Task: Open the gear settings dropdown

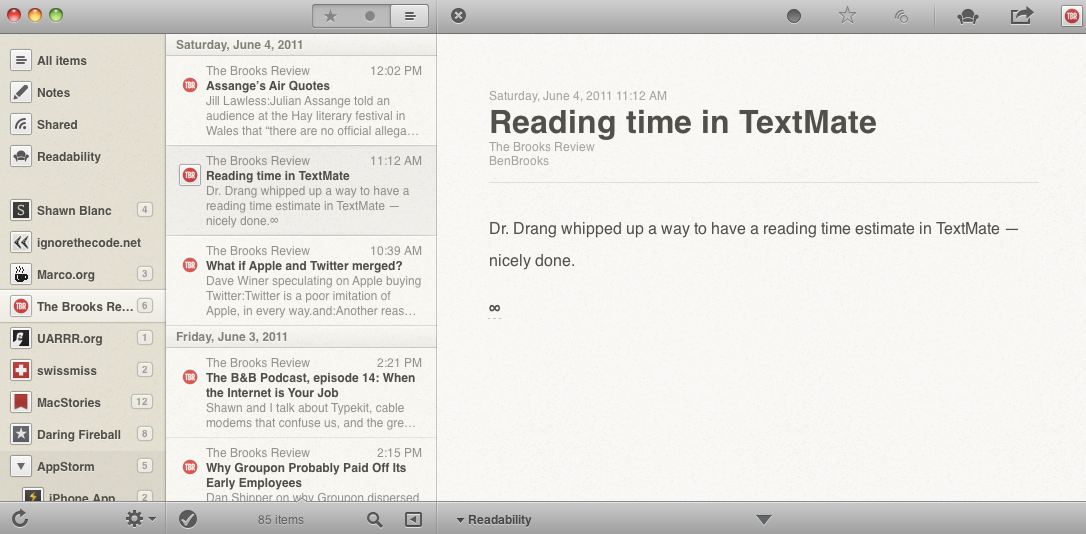Action: tap(138, 518)
